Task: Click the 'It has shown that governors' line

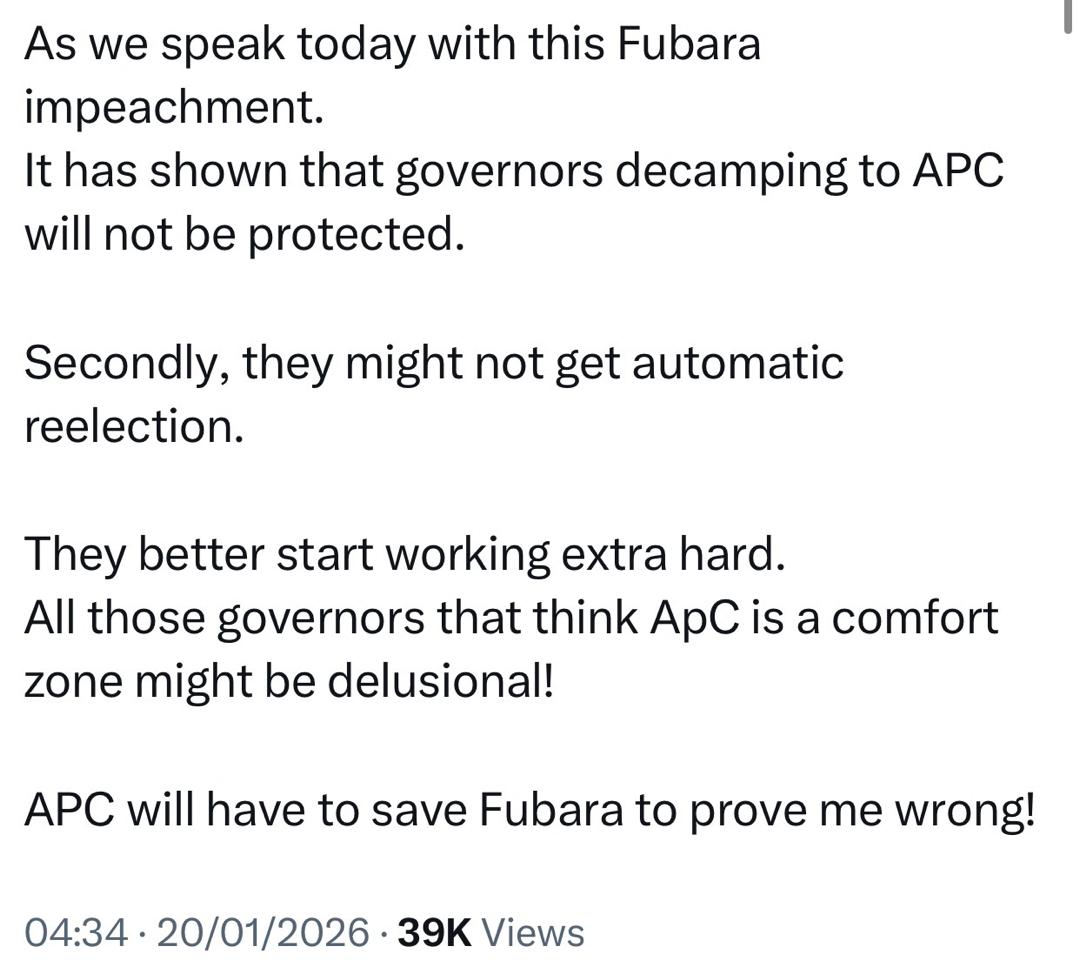Action: coord(513,172)
